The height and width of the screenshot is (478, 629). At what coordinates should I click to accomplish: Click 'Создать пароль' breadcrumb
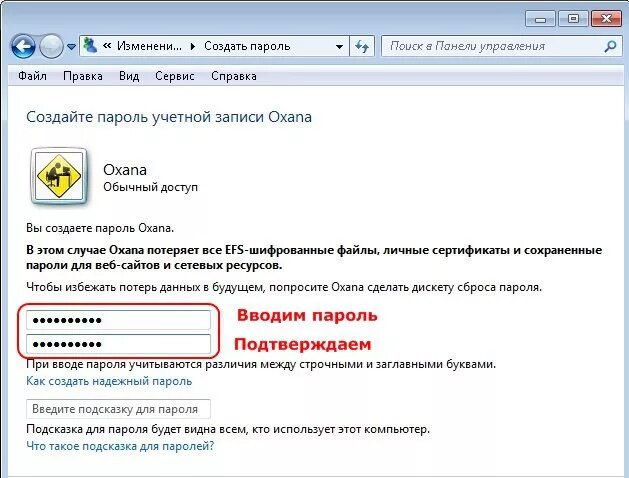tap(247, 46)
